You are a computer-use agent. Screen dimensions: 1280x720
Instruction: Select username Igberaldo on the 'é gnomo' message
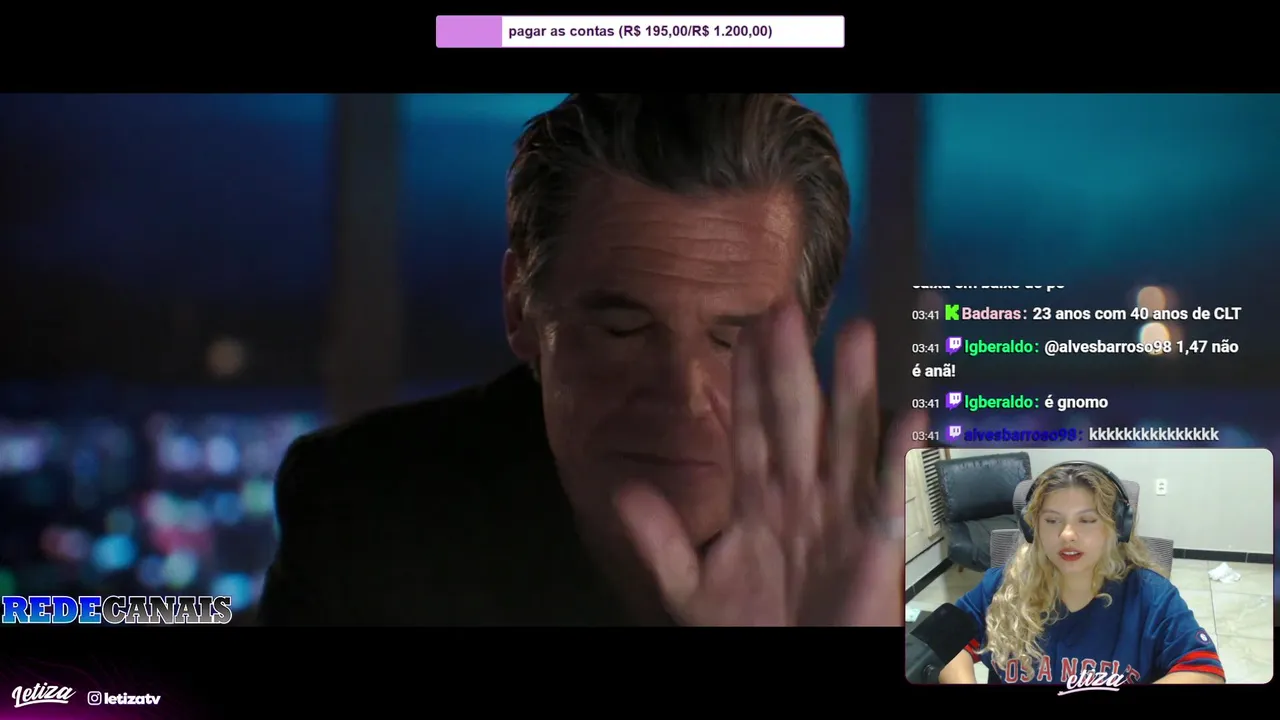pyautogui.click(x=999, y=402)
